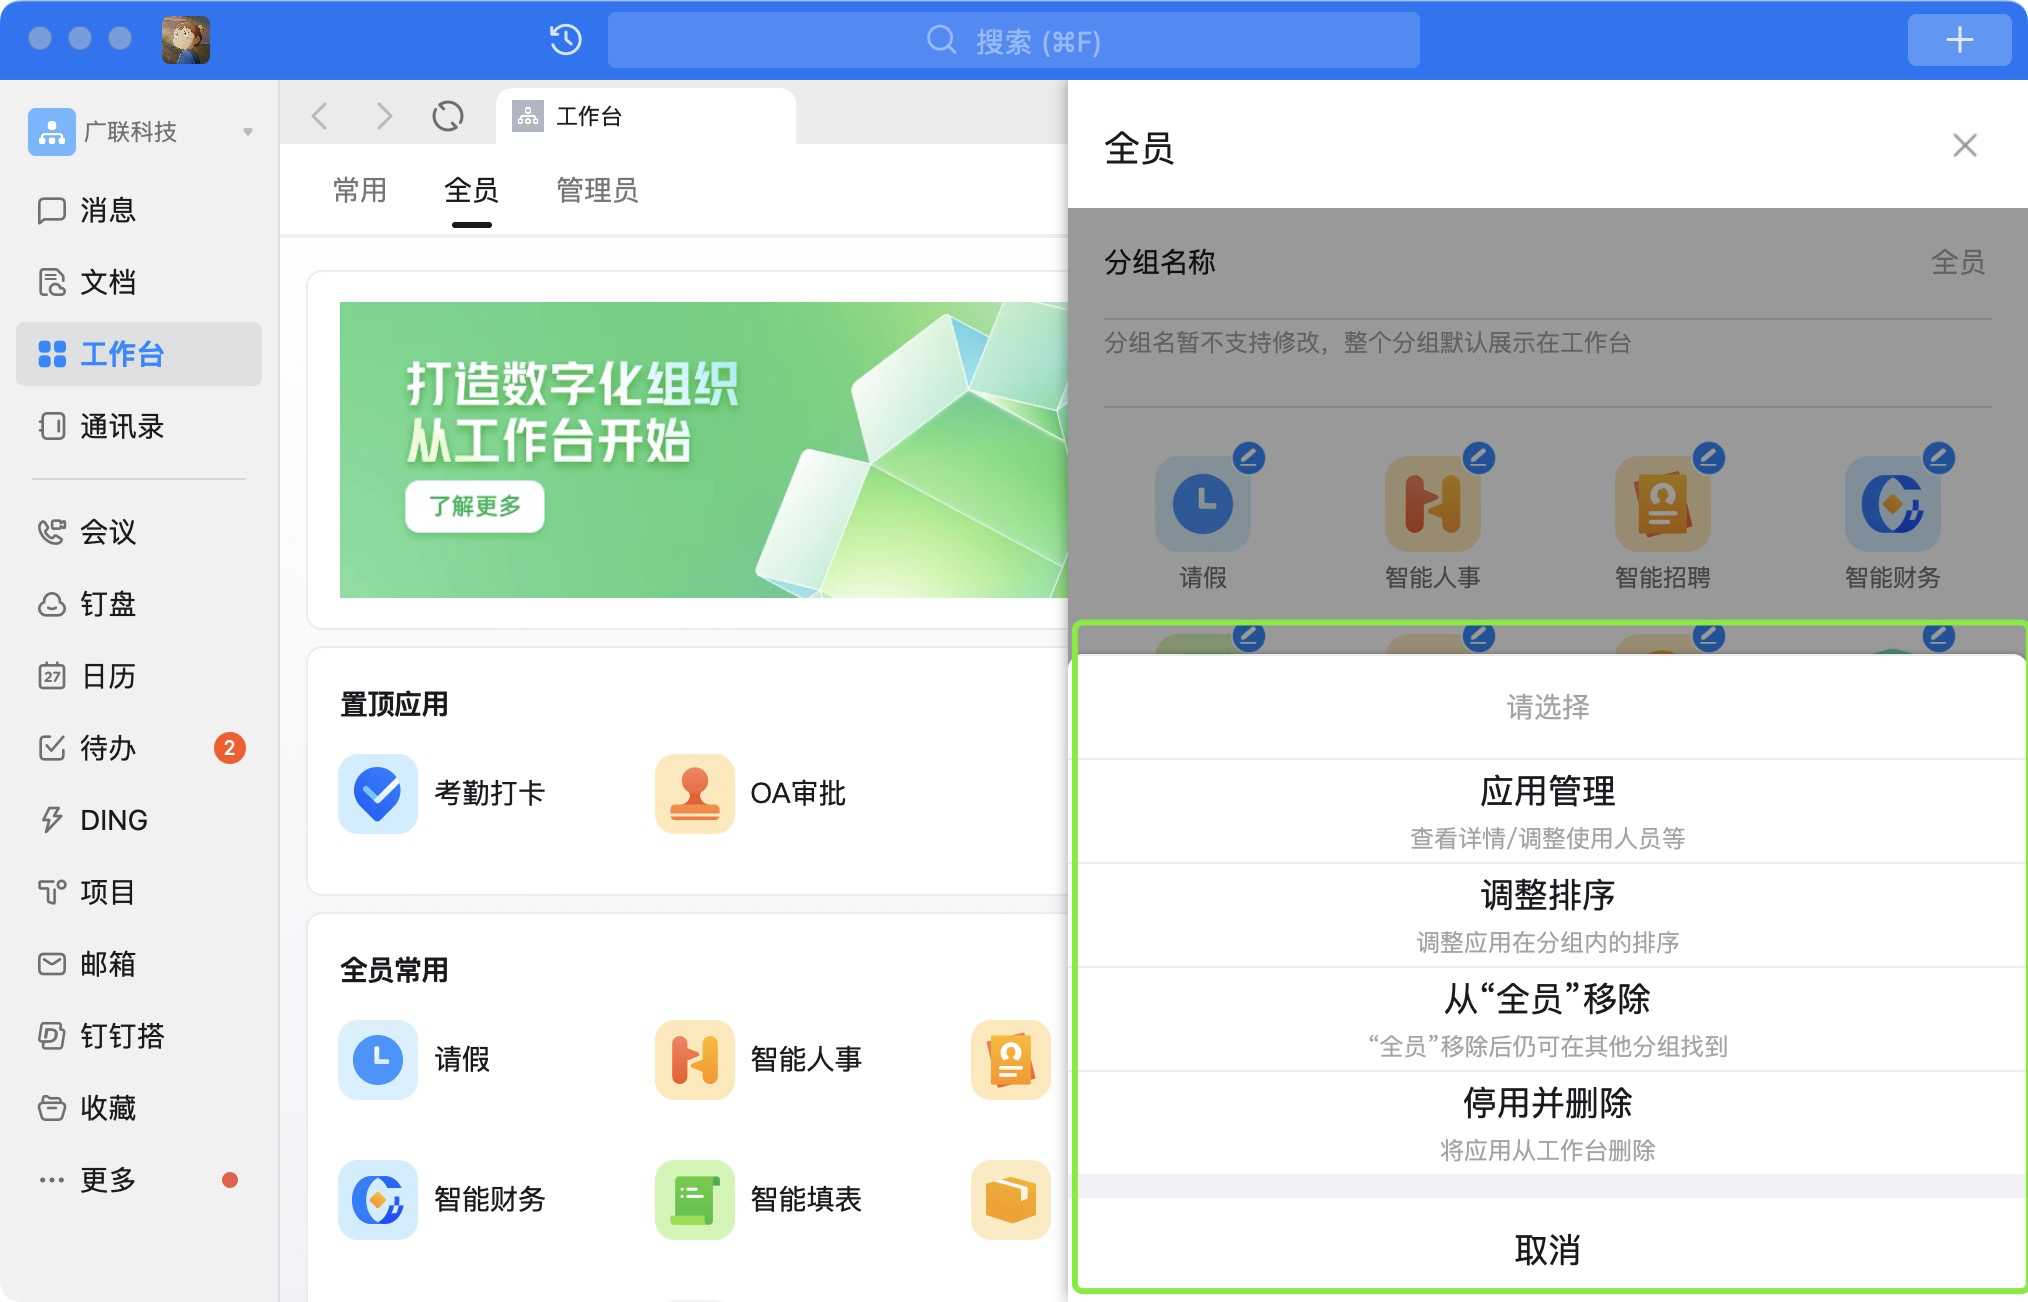The width and height of the screenshot is (2028, 1302).
Task: Open the history clock icon
Action: click(x=566, y=40)
